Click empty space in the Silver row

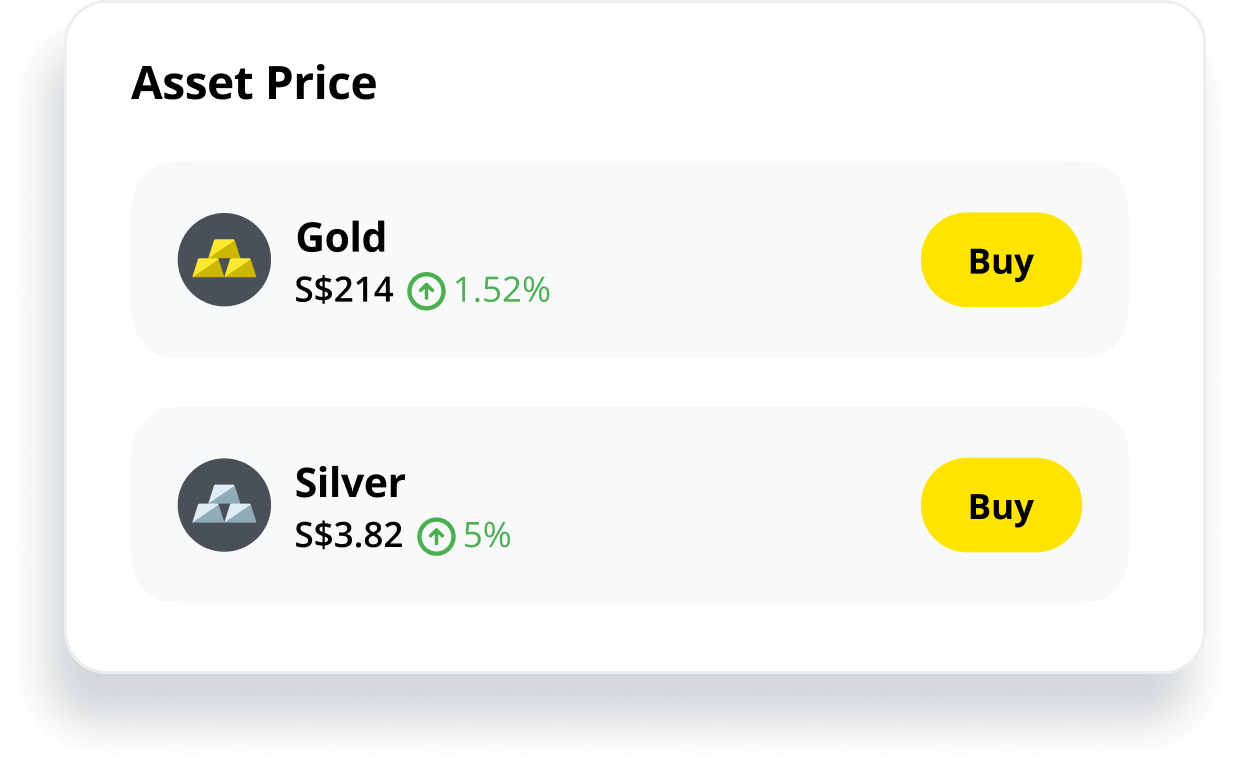pyautogui.click(x=730, y=505)
